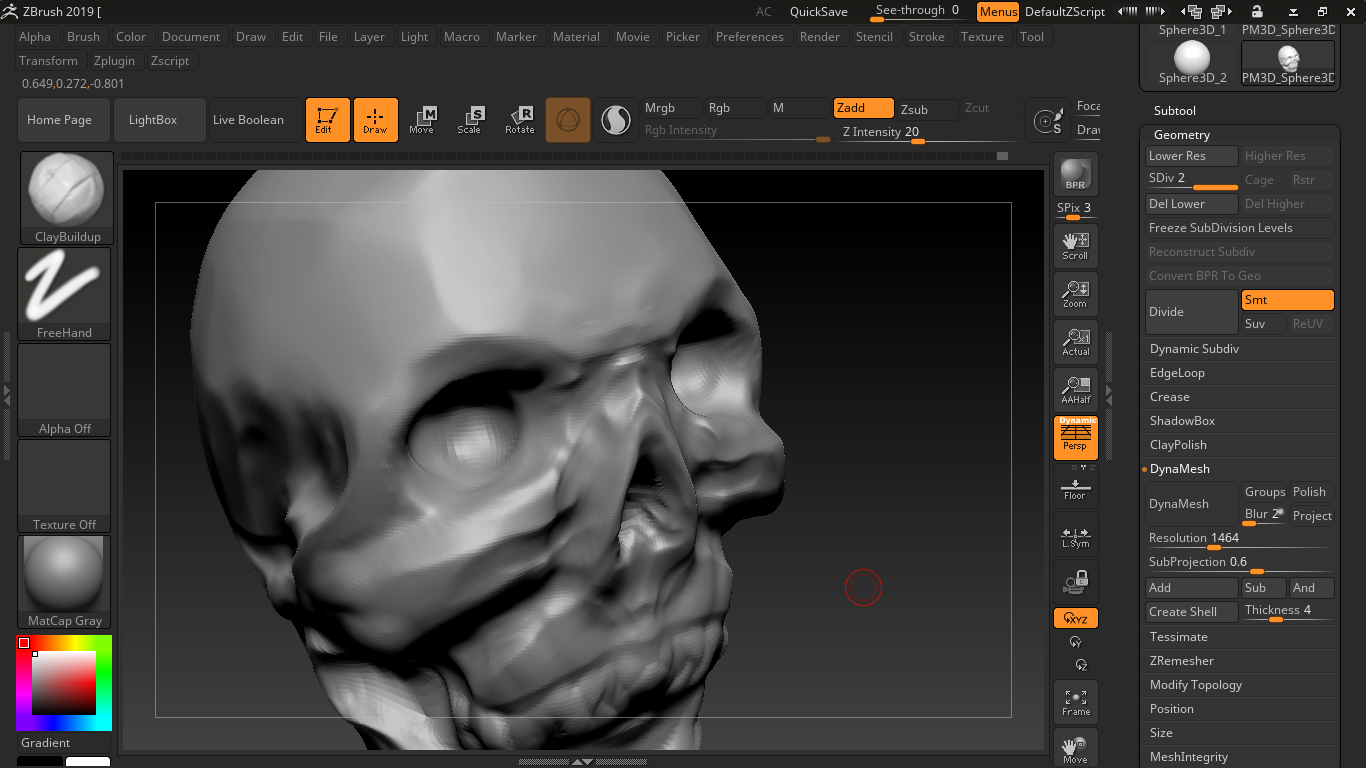Click the Move view icon at bottom

point(1076,748)
